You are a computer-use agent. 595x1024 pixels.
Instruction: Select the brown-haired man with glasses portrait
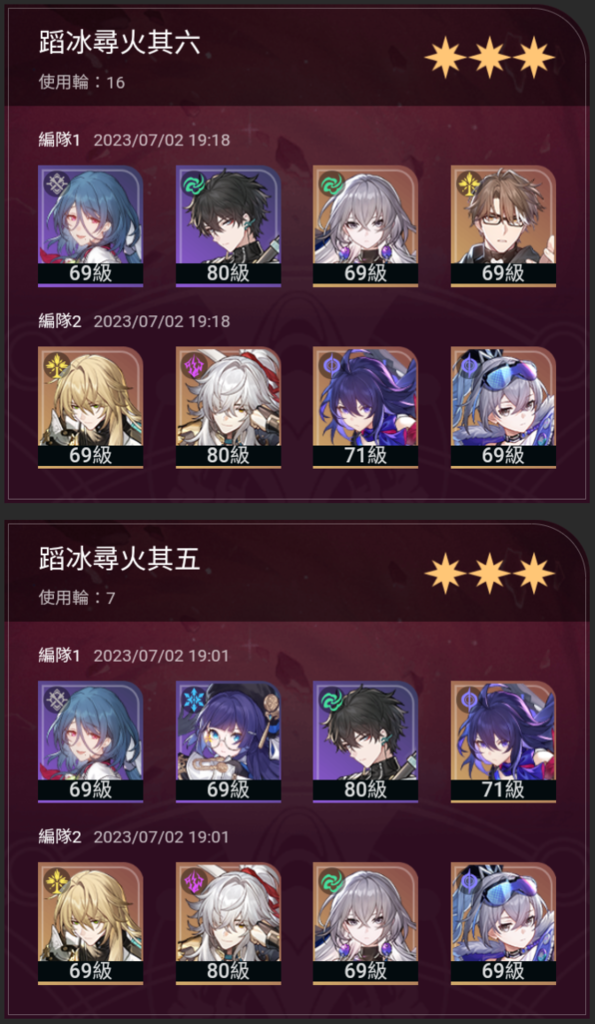[503, 226]
